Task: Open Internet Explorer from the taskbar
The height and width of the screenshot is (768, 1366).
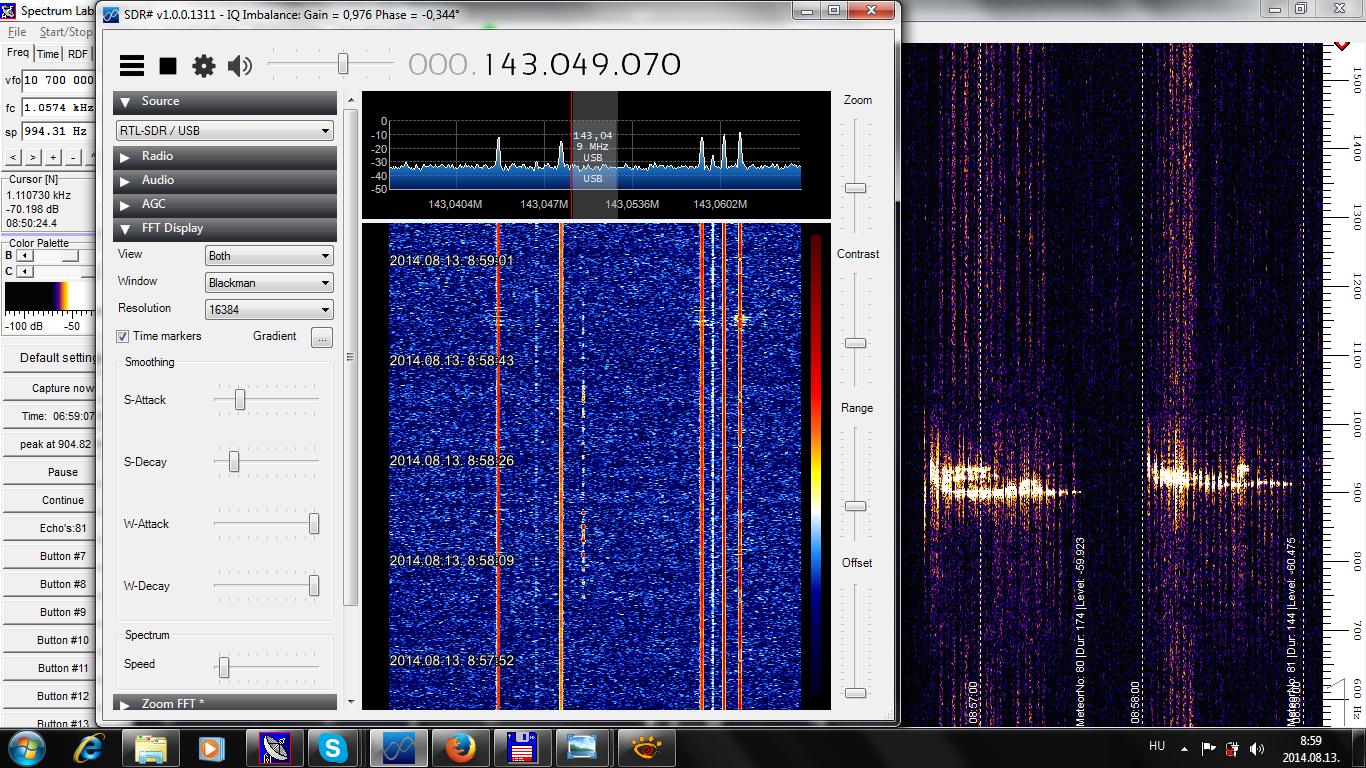Action: 89,748
